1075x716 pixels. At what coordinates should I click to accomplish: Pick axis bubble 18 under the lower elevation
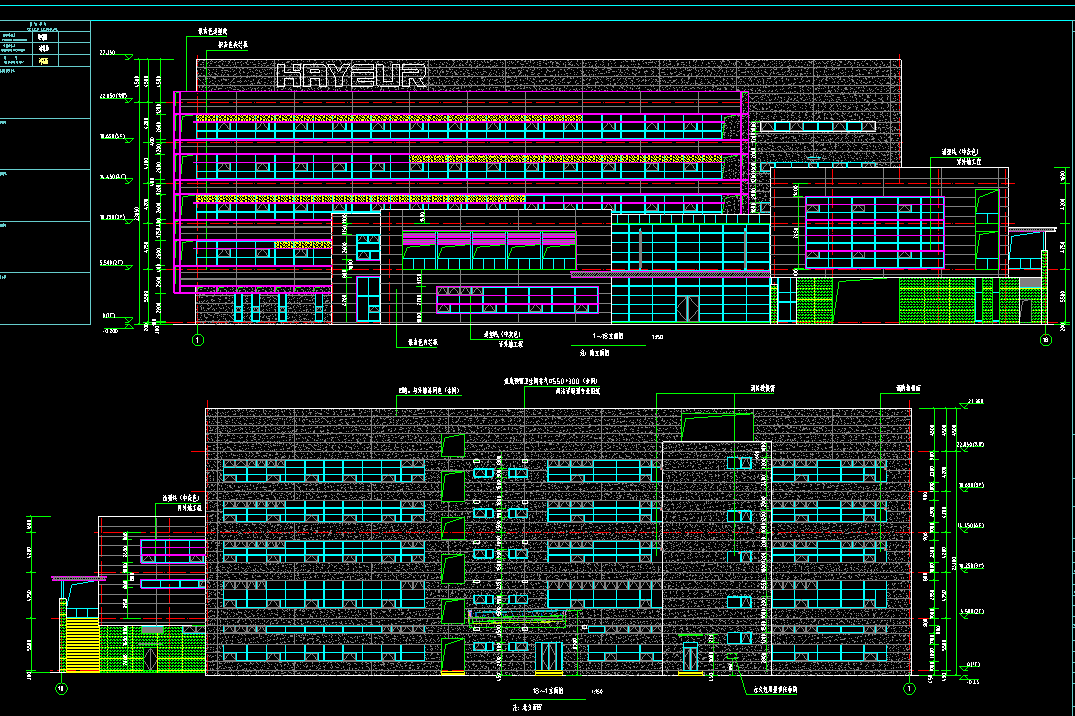pyautogui.click(x=60, y=688)
